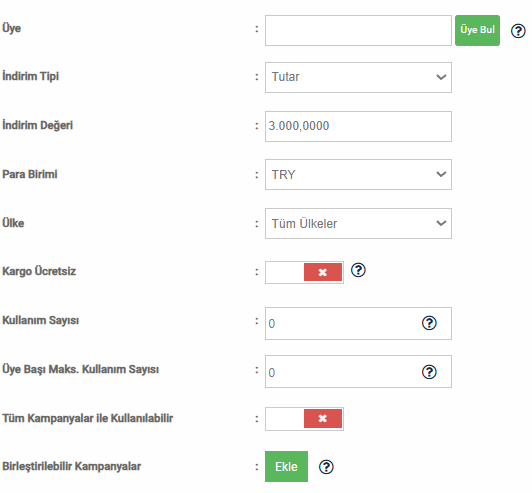Click into the Kullanım Sayısı input field
Screen dimensions: 532x493
pos(358,323)
